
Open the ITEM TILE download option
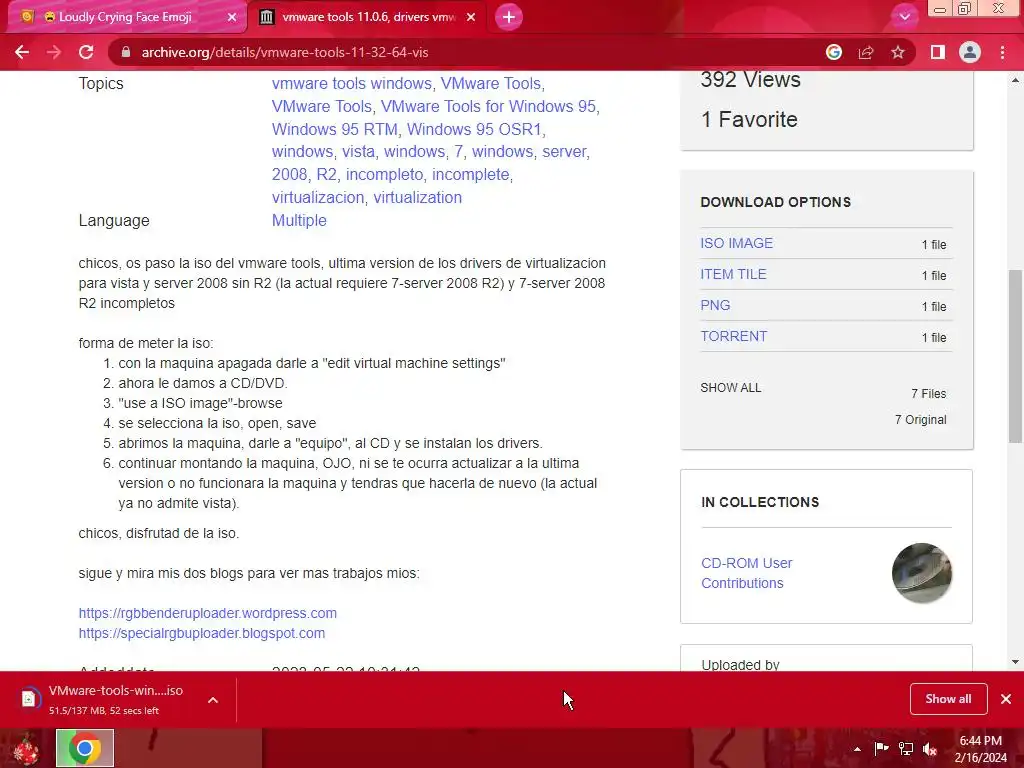(733, 274)
